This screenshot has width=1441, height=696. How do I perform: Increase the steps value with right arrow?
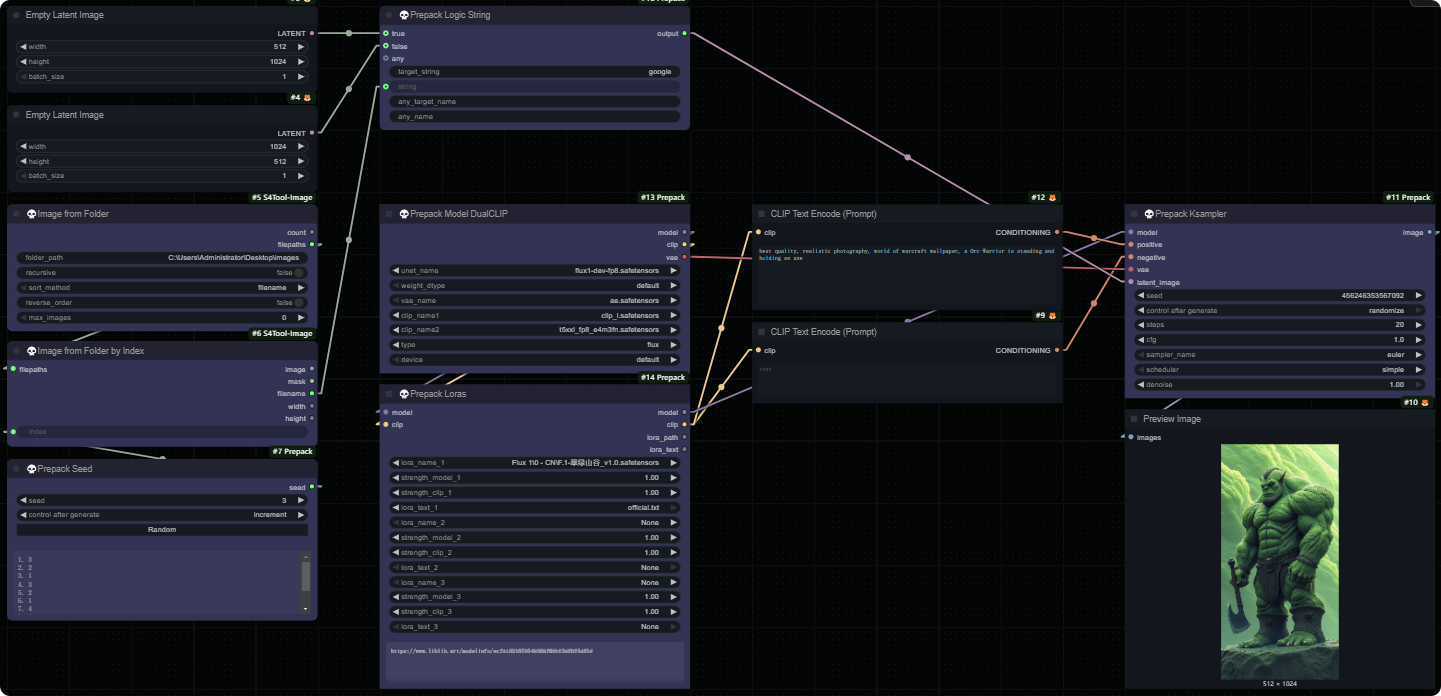[x=1422, y=325]
